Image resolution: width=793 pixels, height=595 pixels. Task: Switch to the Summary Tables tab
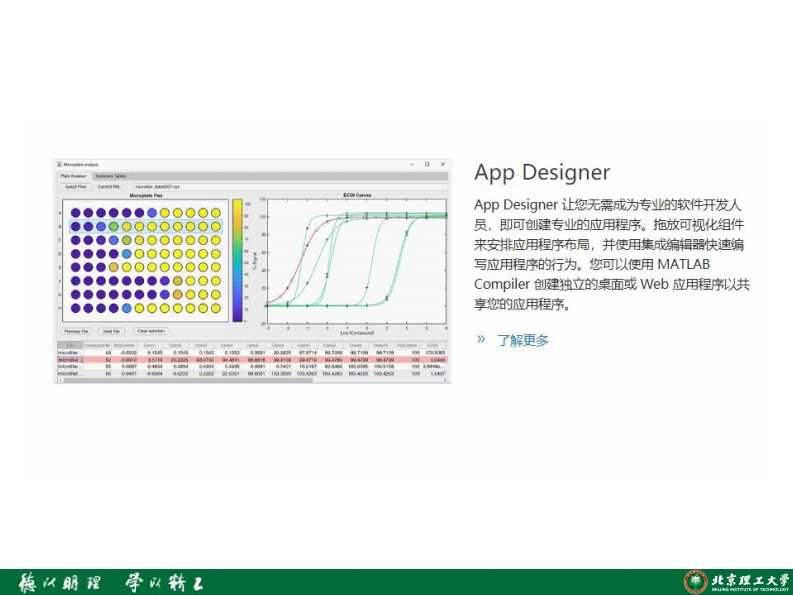point(110,175)
